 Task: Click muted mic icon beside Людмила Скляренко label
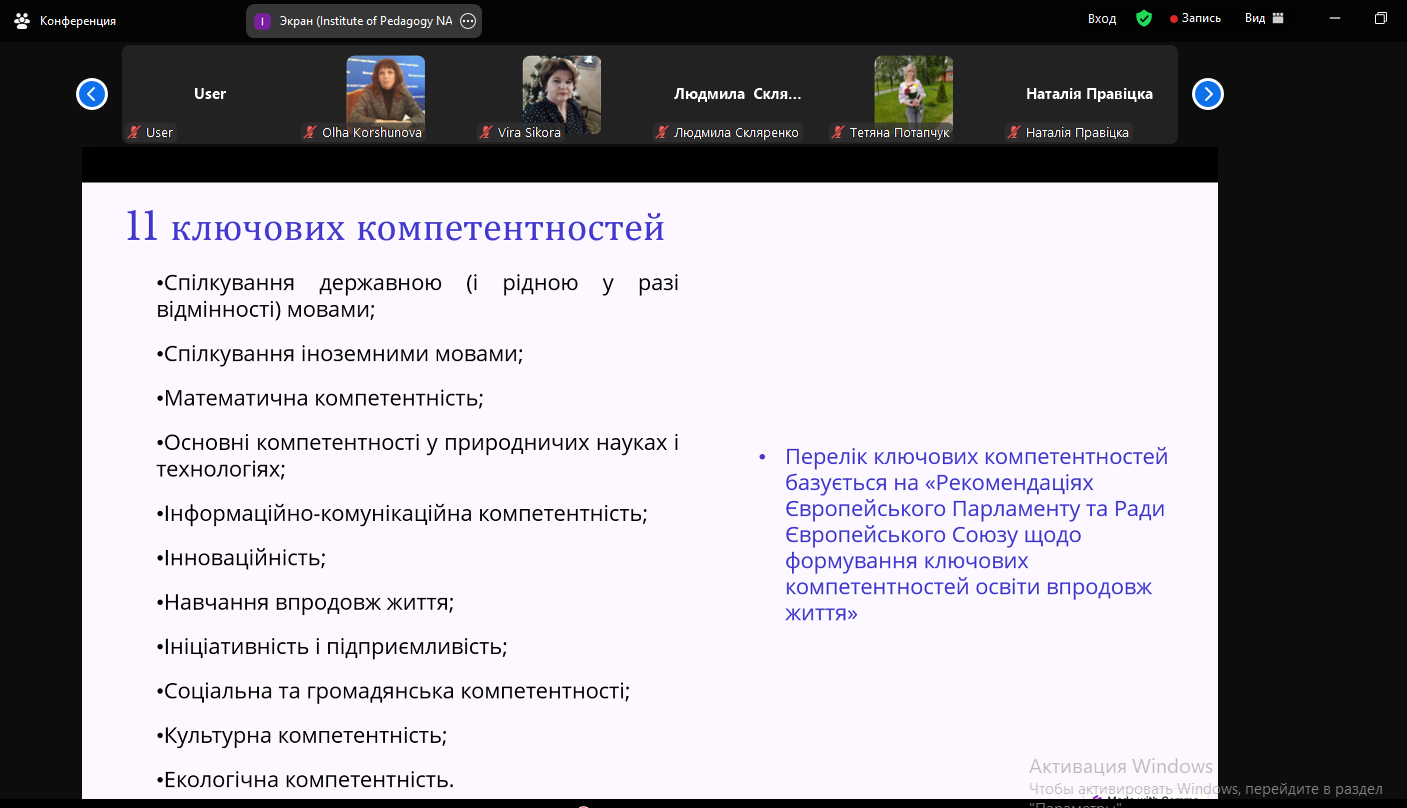click(x=662, y=132)
